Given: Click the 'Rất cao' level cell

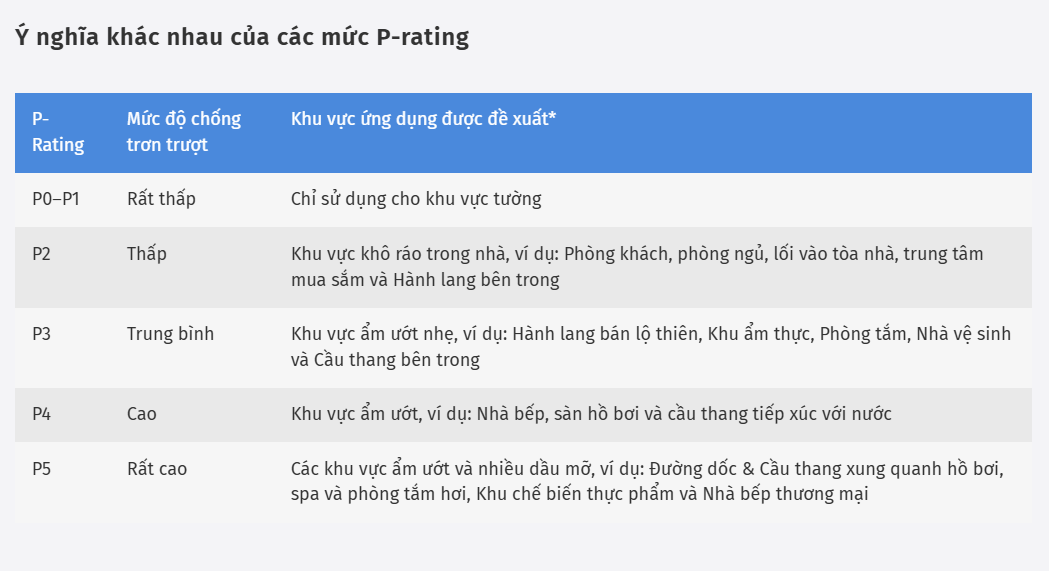Looking at the screenshot, I should tap(157, 469).
